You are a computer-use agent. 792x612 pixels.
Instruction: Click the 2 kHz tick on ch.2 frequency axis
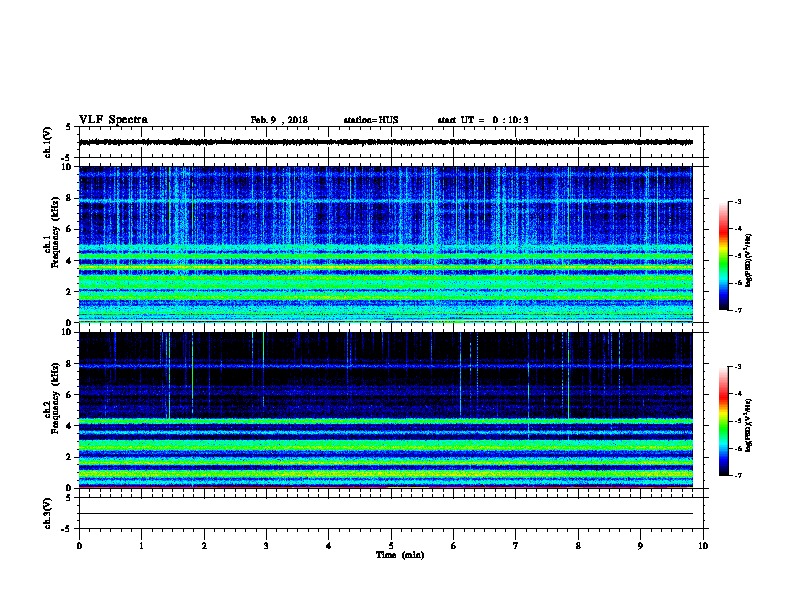click(69, 457)
